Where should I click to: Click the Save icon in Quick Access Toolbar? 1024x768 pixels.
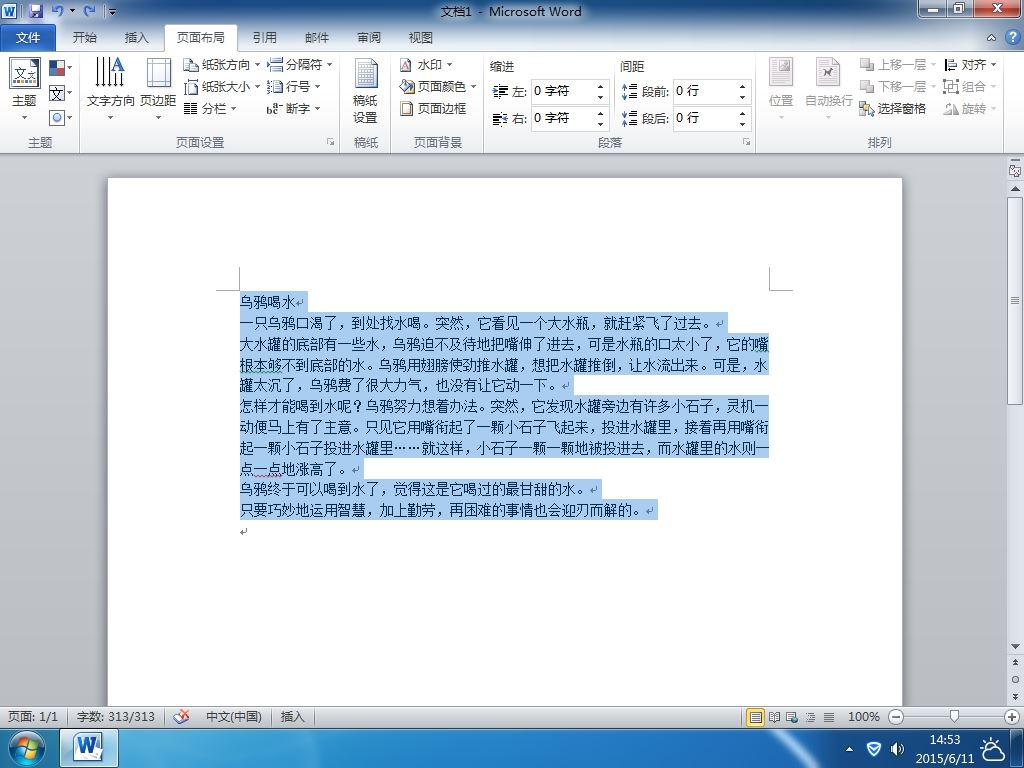click(35, 10)
